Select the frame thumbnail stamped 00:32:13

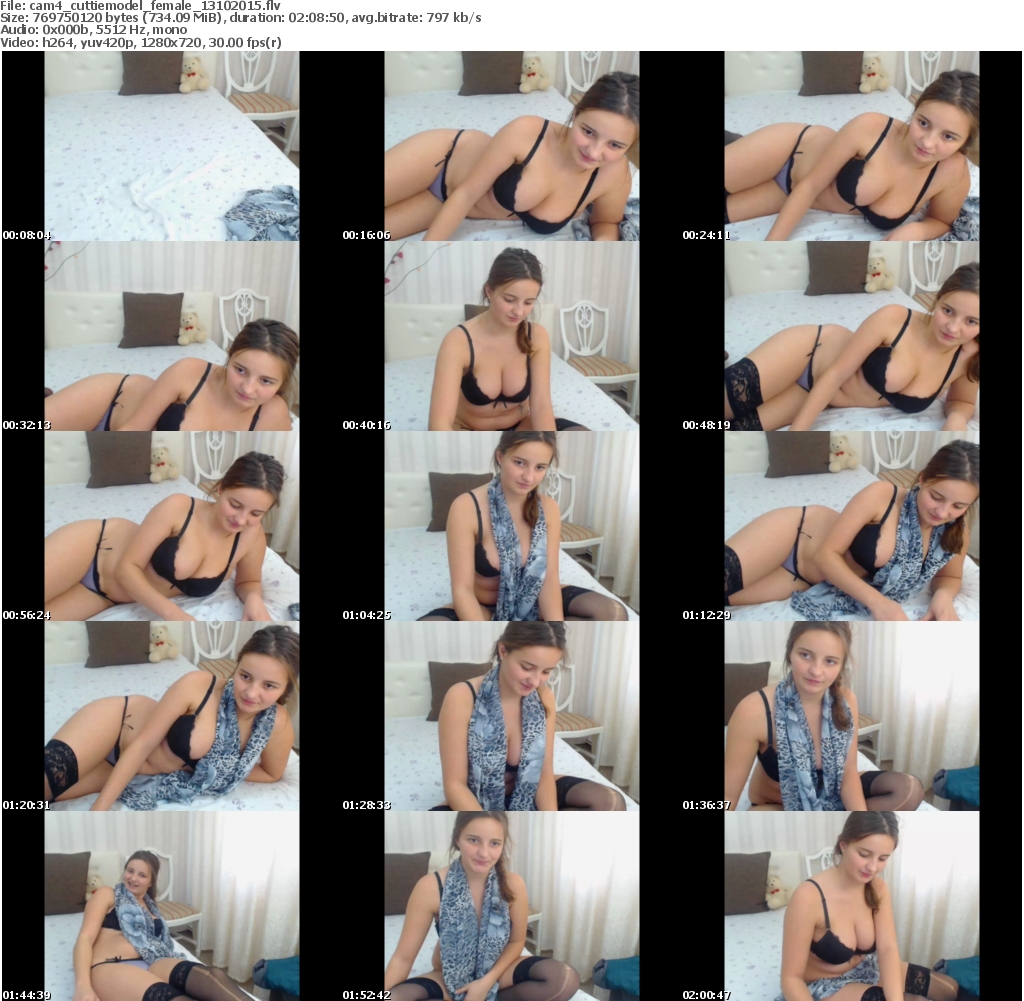[x=172, y=336]
